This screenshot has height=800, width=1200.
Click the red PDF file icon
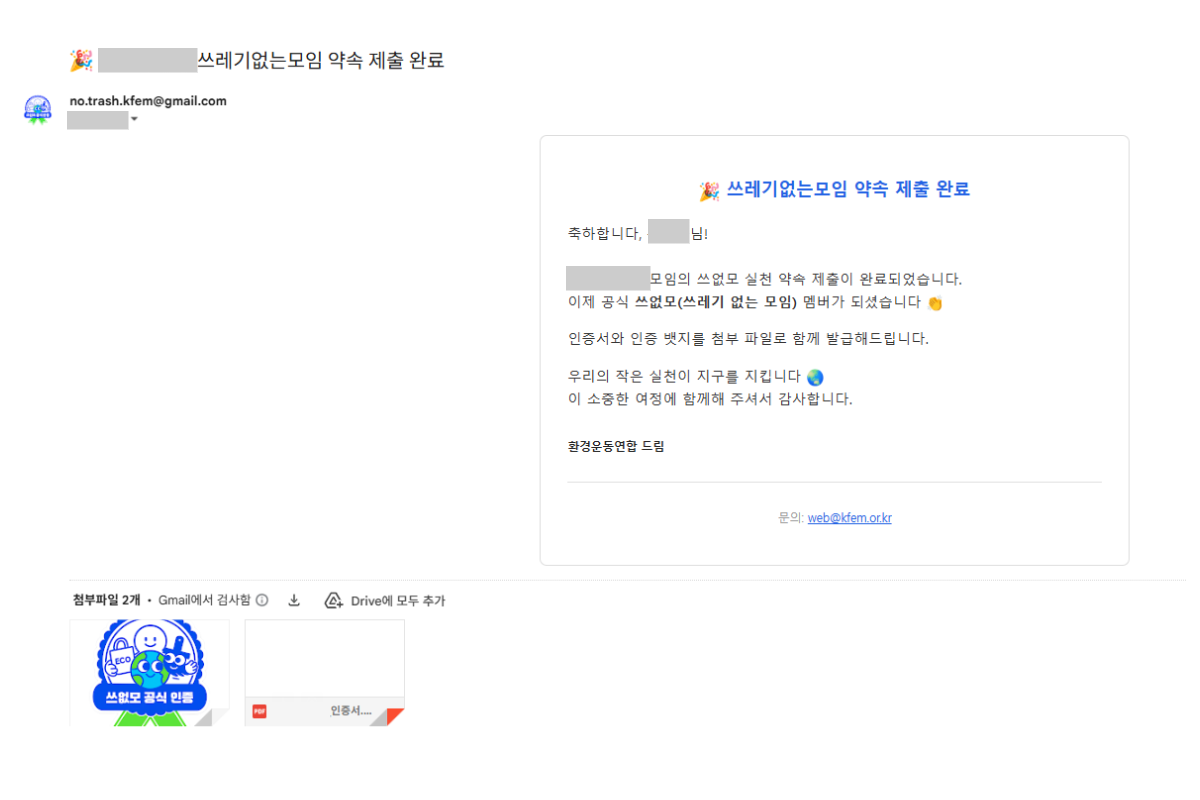259,712
